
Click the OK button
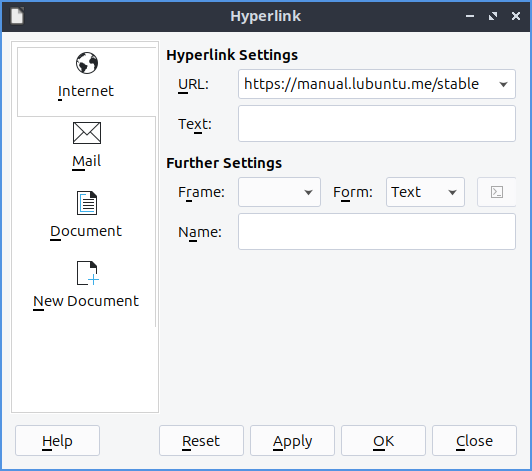(x=383, y=440)
